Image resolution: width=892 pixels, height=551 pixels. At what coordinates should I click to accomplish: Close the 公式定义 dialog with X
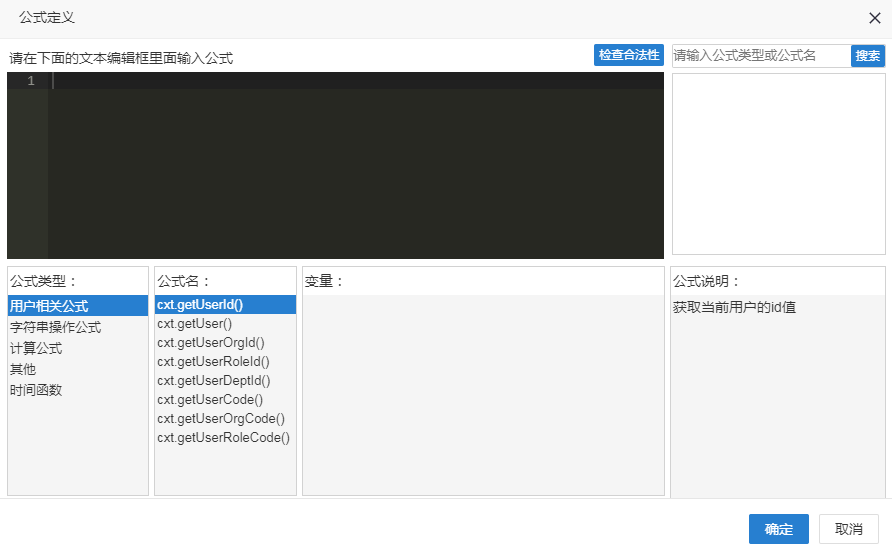tap(874, 18)
